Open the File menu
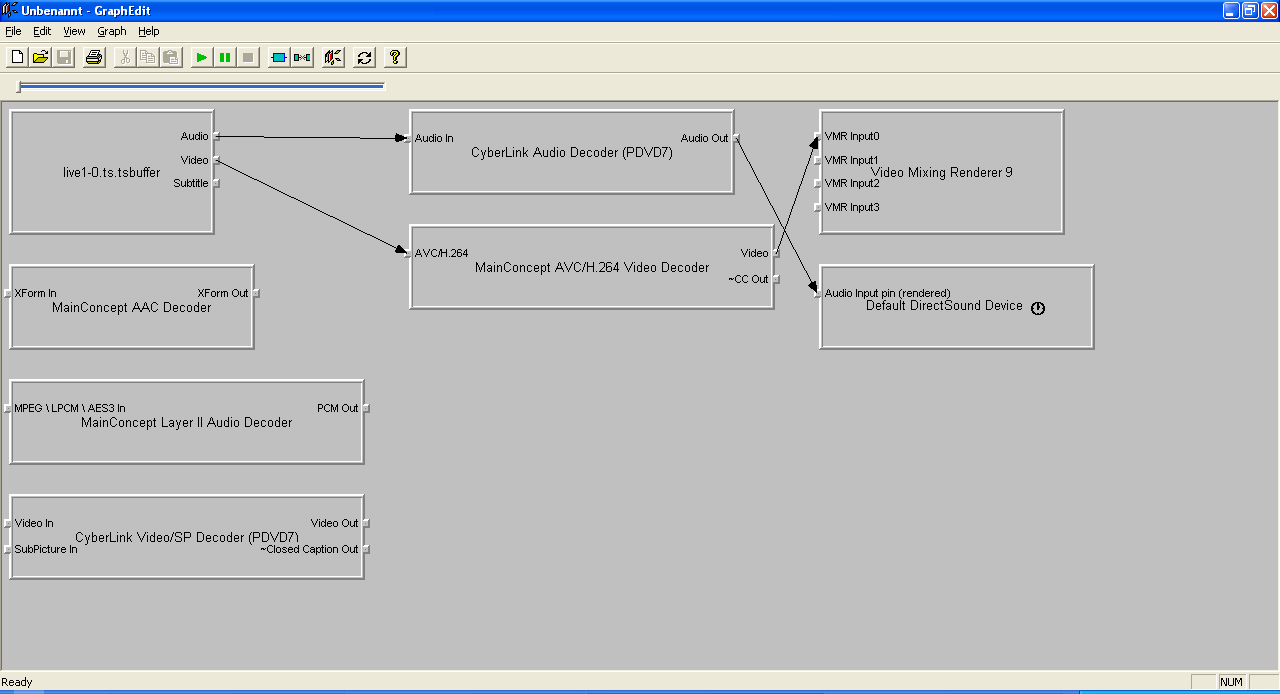This screenshot has height=694, width=1280. pos(13,31)
